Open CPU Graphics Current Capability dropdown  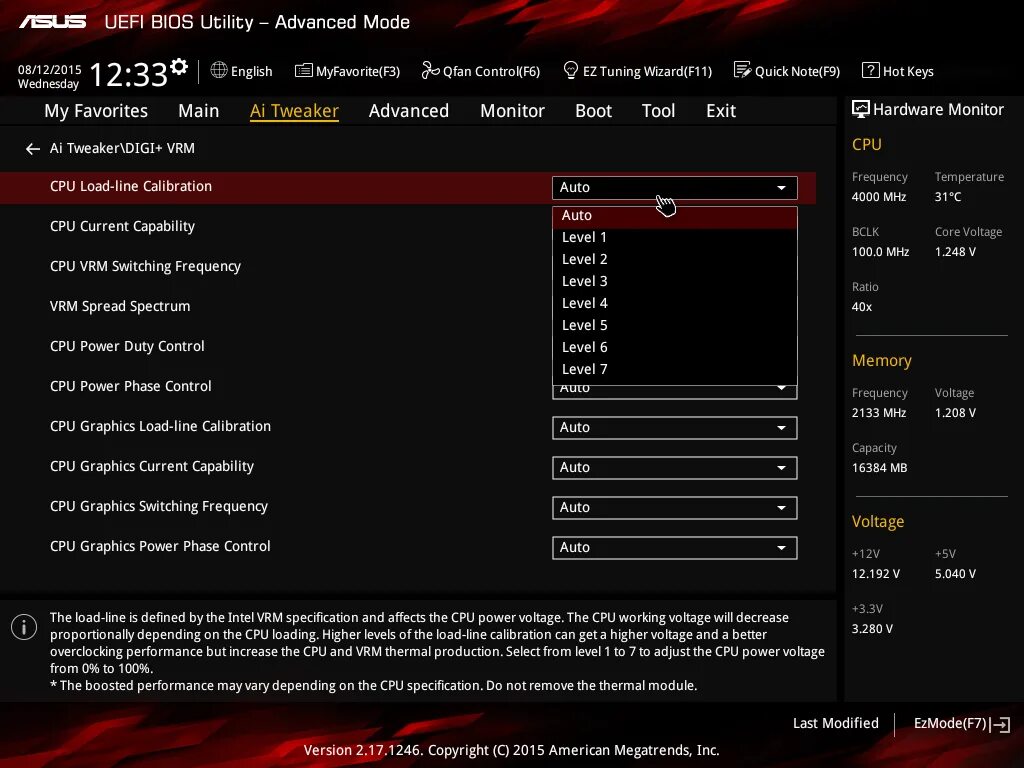click(675, 468)
